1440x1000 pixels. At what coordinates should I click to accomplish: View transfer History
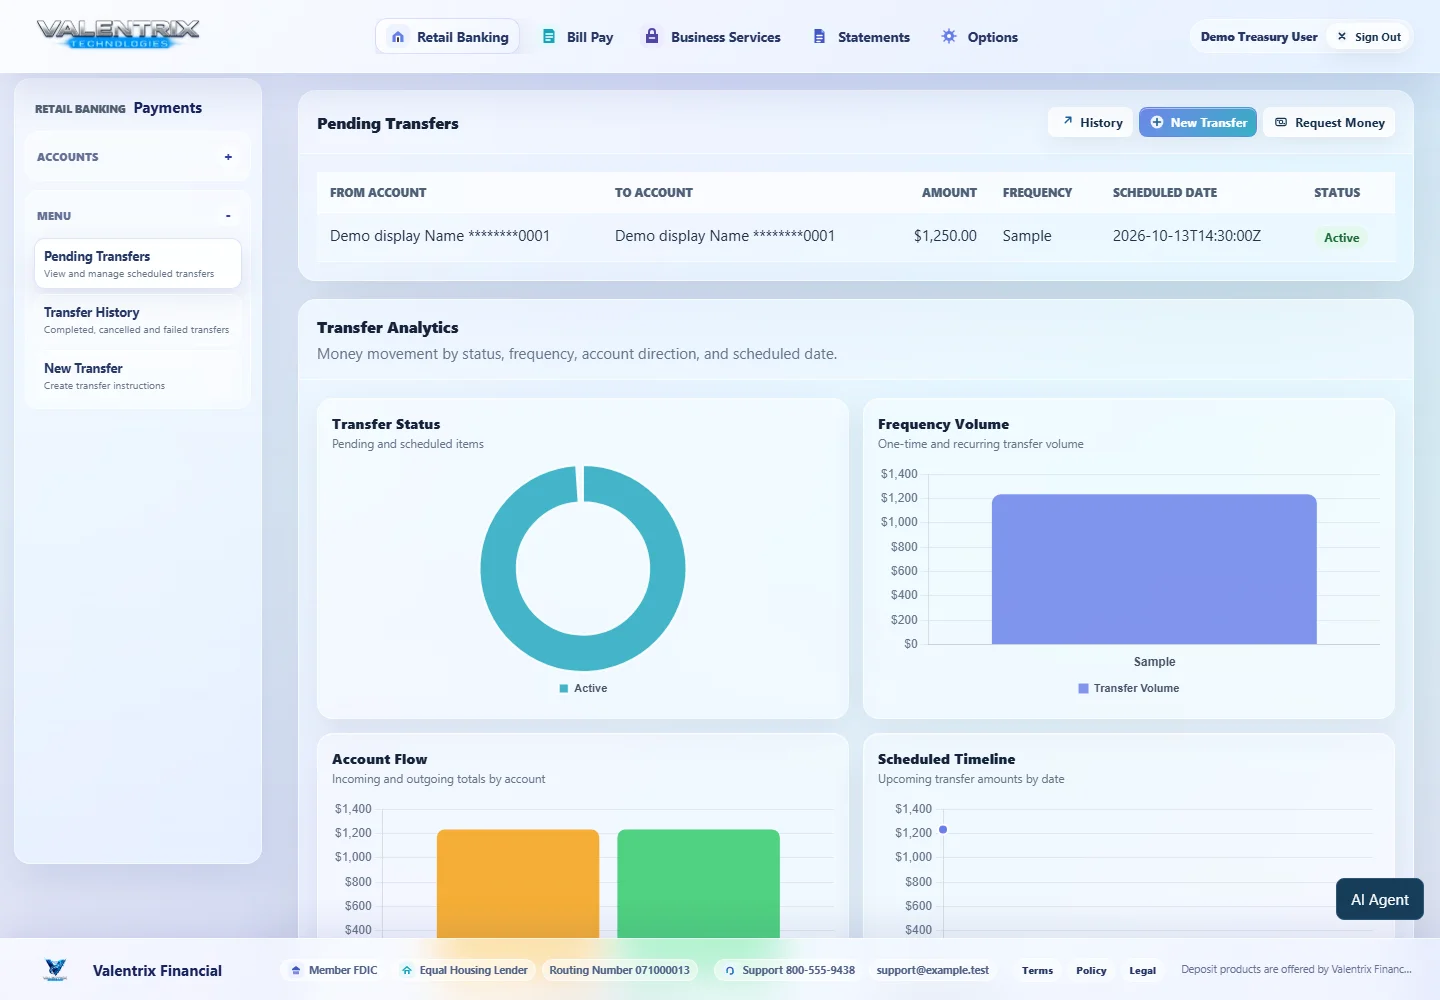[x=1091, y=122]
